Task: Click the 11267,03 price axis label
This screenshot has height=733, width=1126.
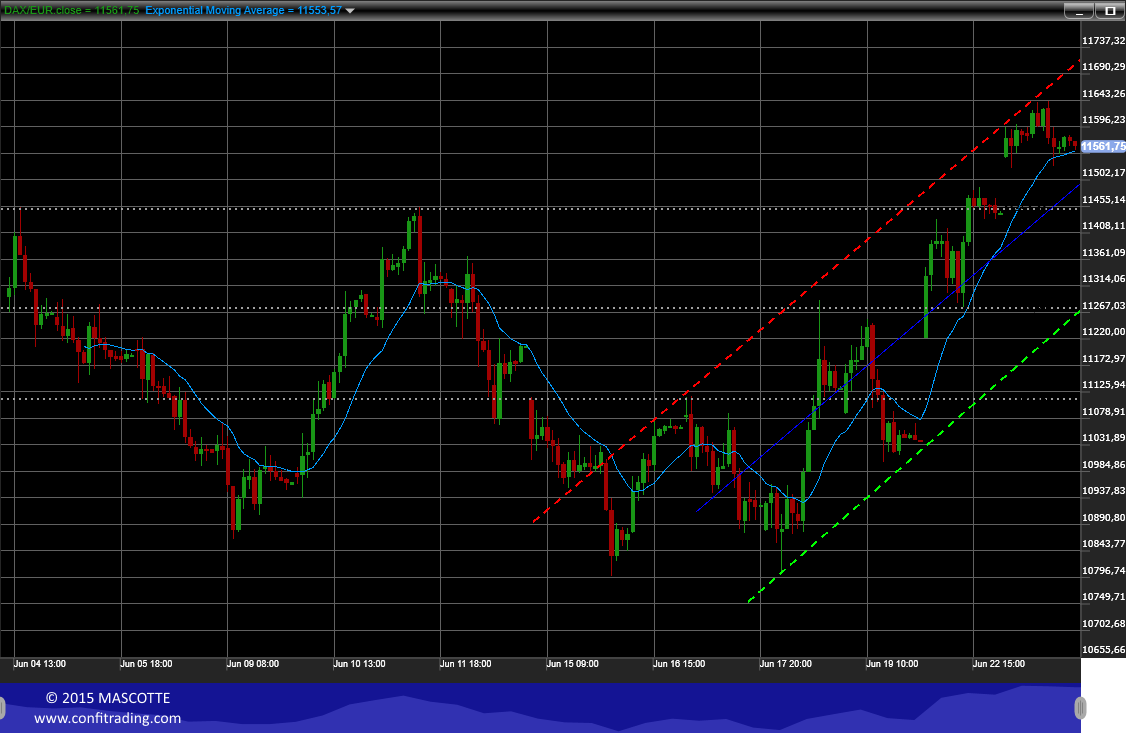Action: tap(1103, 306)
